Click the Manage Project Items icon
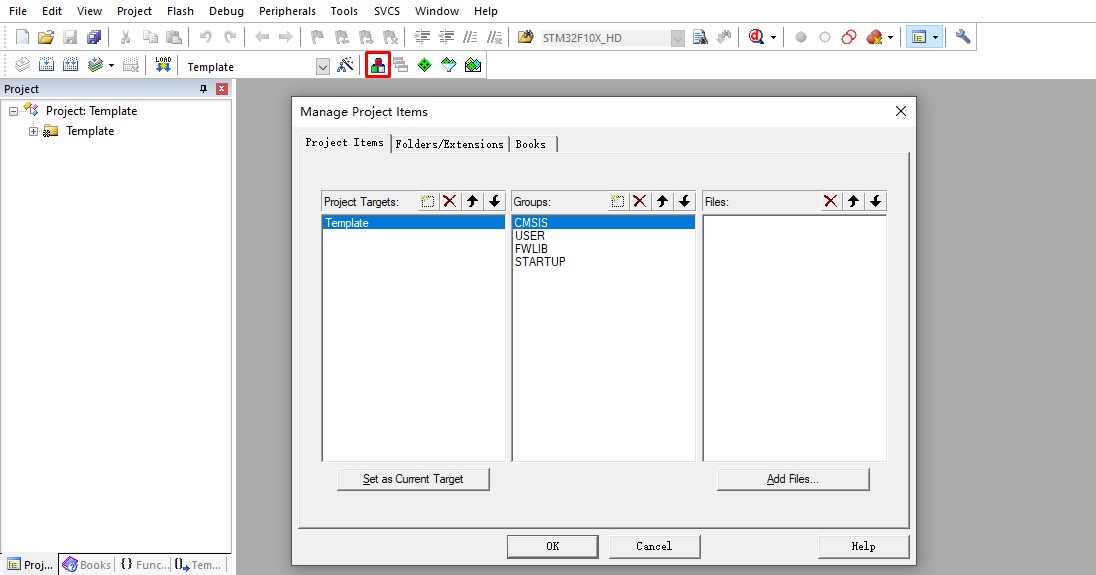 (377, 65)
